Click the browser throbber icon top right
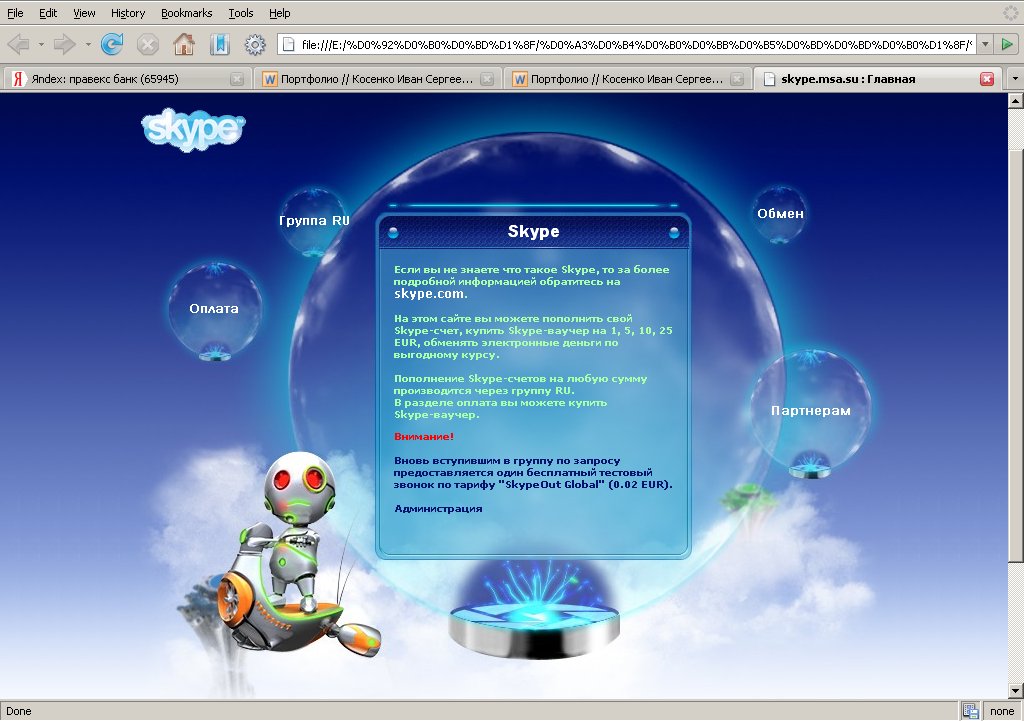1024x721 pixels. (x=1012, y=13)
